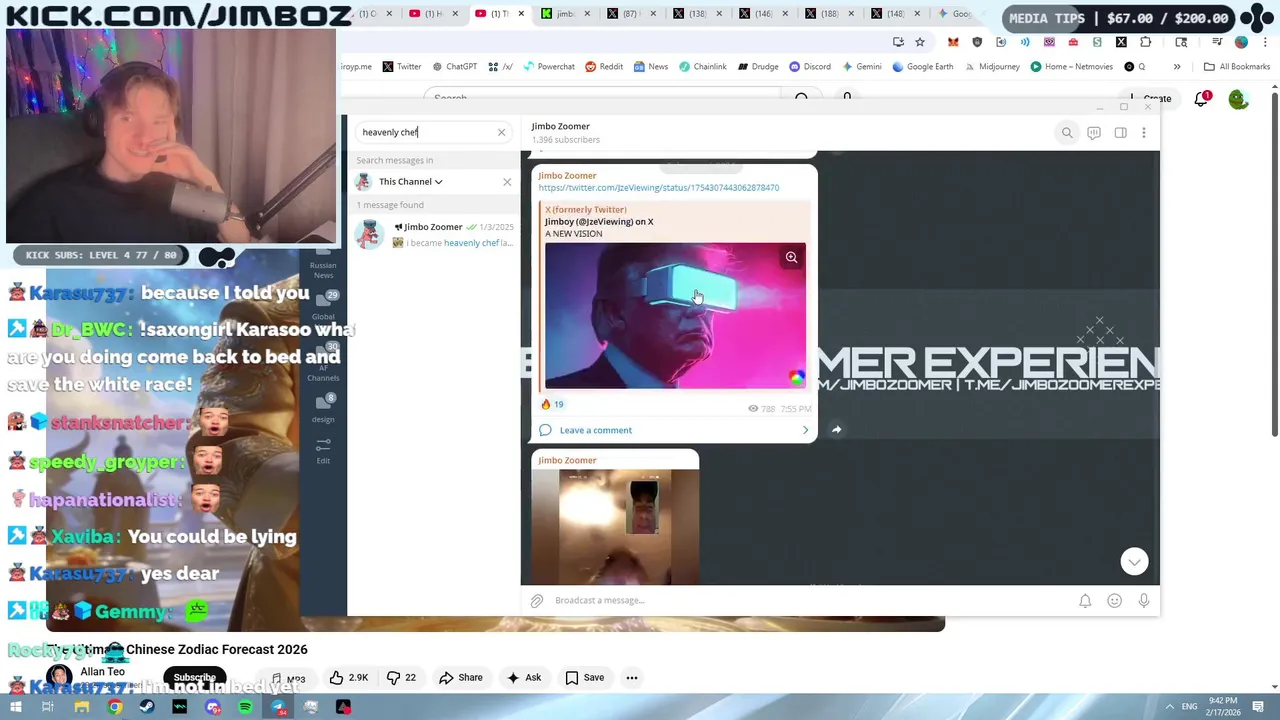Open the Gemini bookmark
The image size is (1280, 720).
pyautogui.click(x=862, y=67)
